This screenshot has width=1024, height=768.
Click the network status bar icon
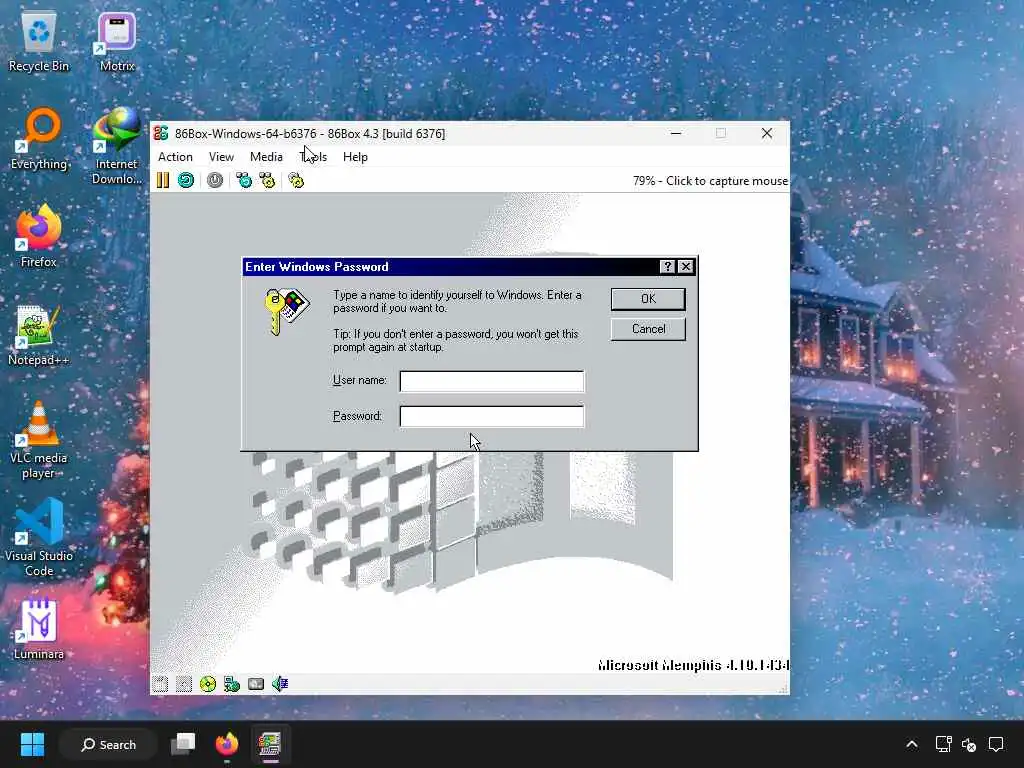(232, 684)
